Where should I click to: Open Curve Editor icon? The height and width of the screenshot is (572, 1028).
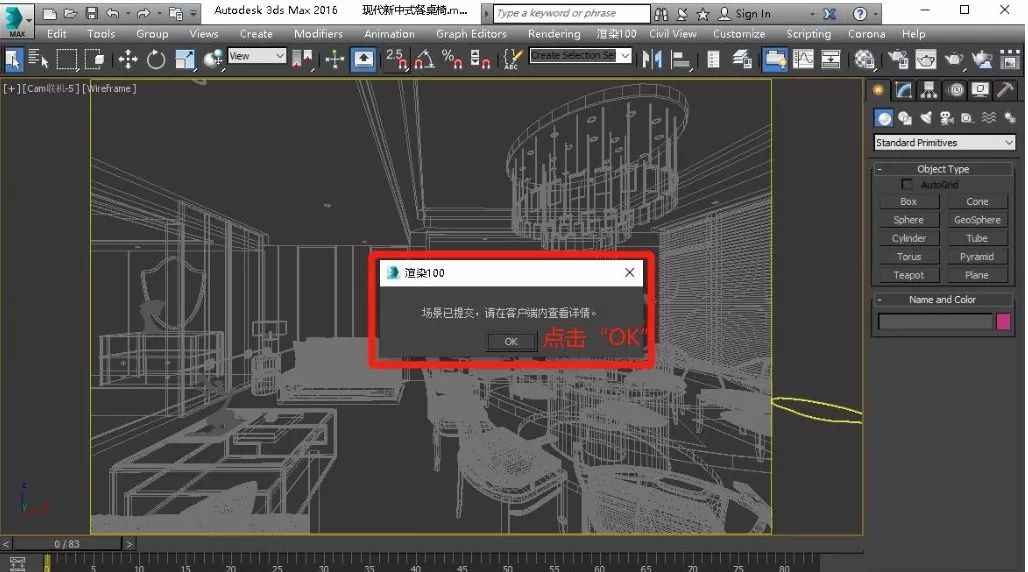click(802, 60)
